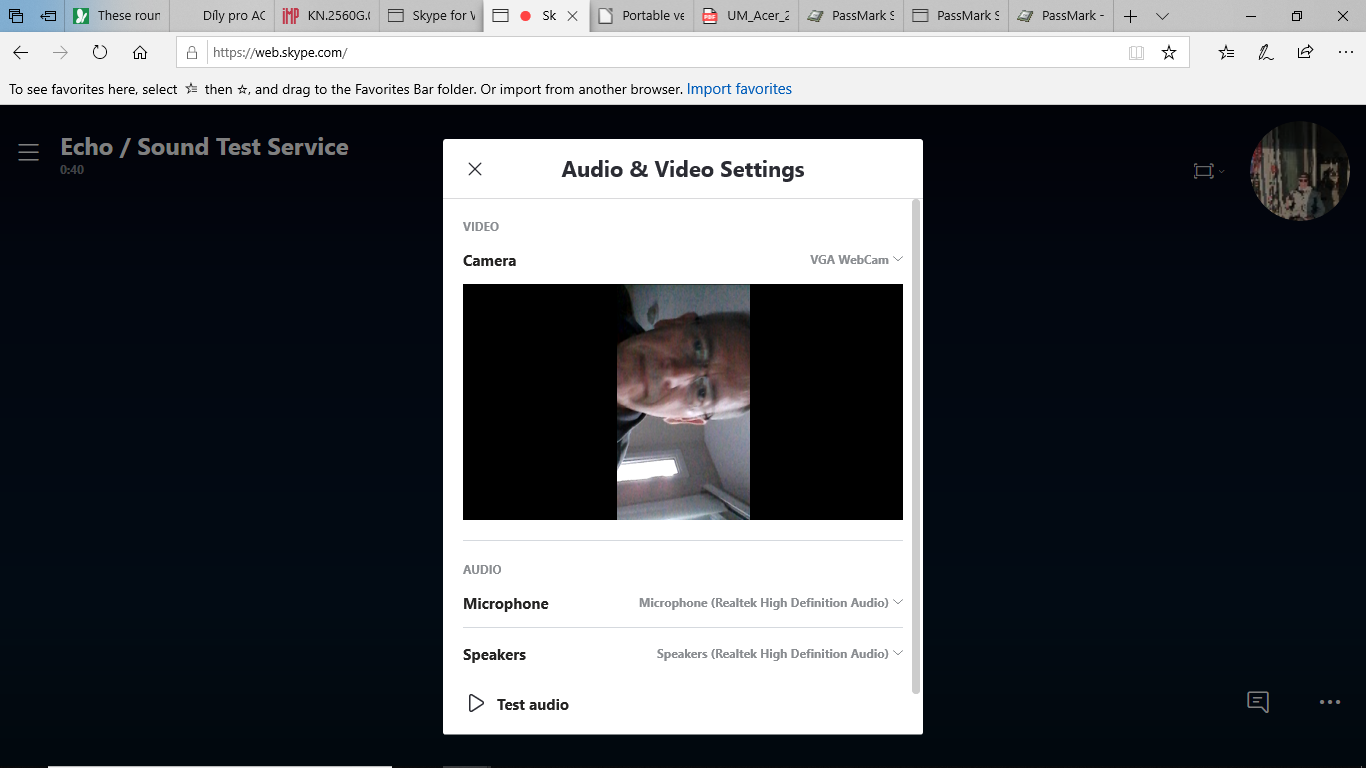The height and width of the screenshot is (768, 1366).
Task: Click the padlock site info icon
Action: [x=192, y=53]
